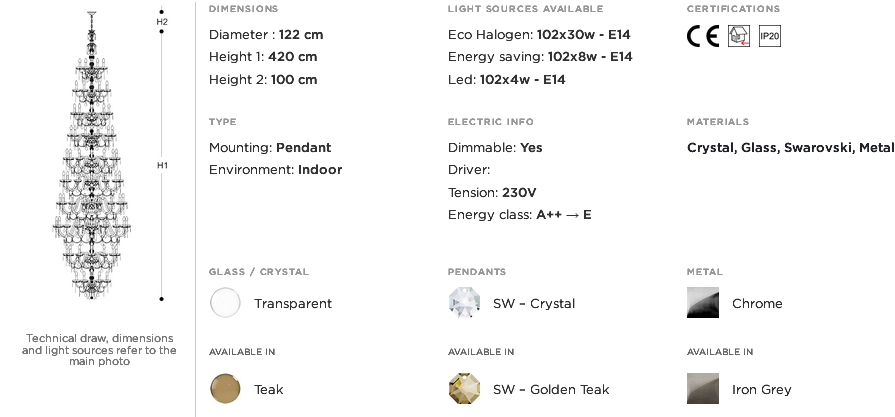Image resolution: width=895 pixels, height=417 pixels.
Task: Select the Teak glass color swatch
Action: coord(225,388)
